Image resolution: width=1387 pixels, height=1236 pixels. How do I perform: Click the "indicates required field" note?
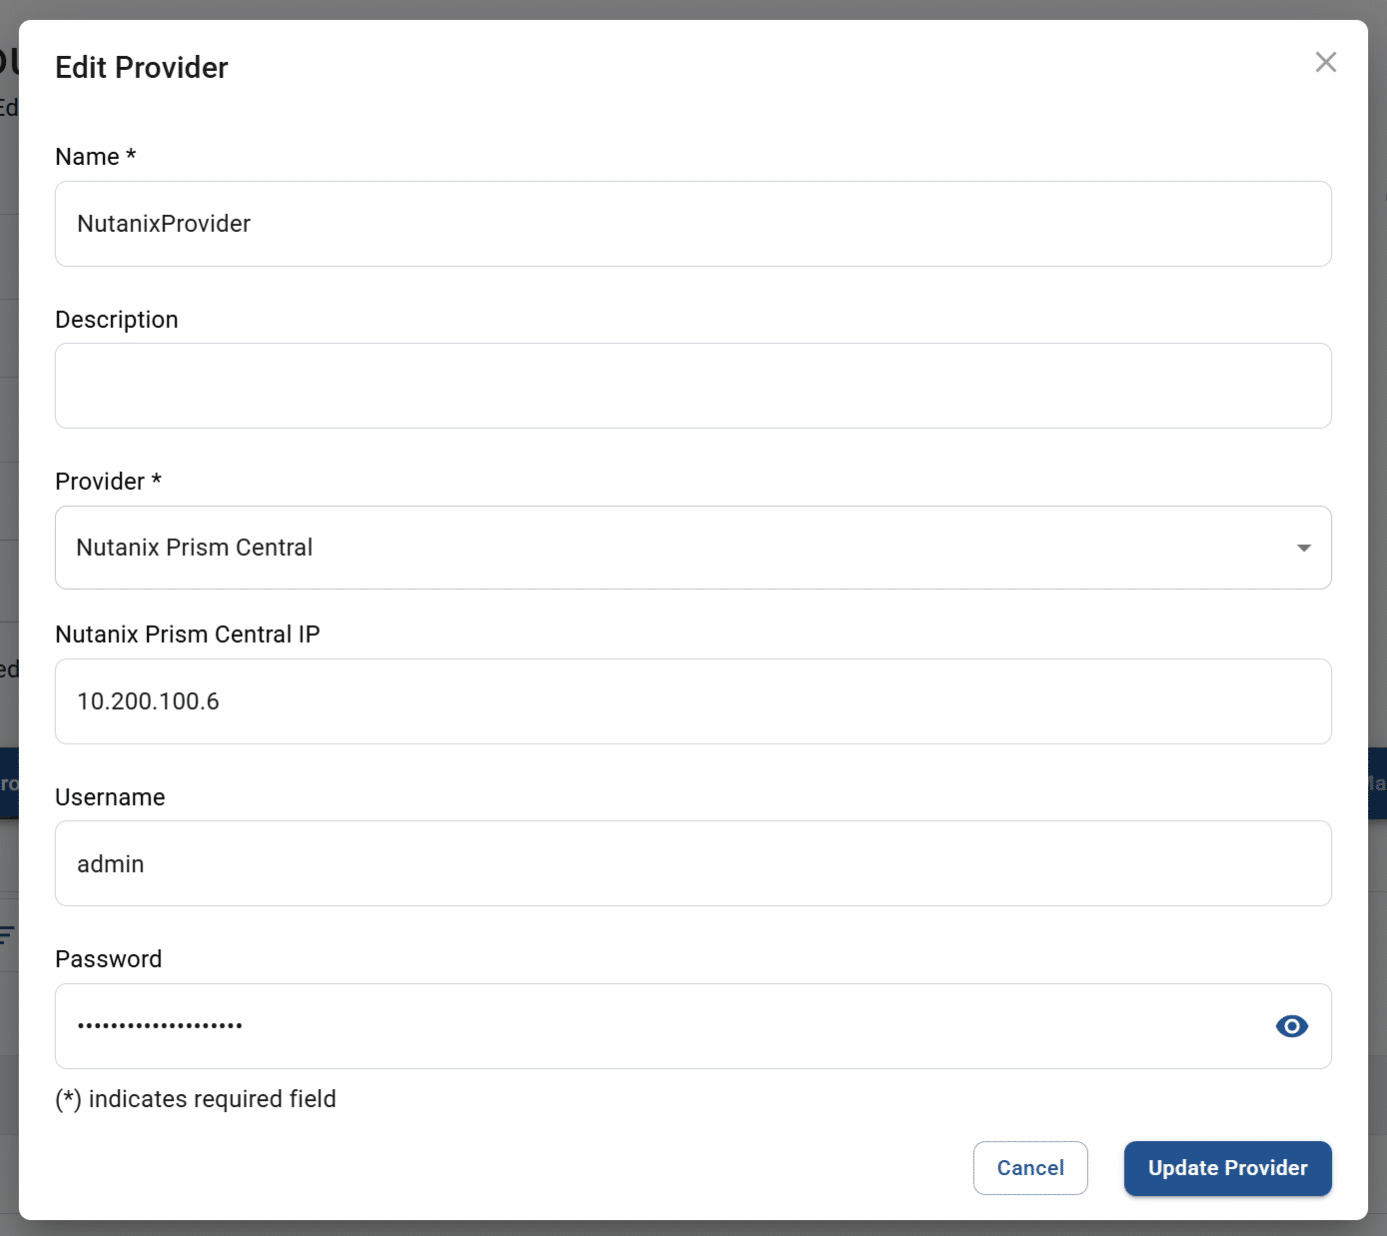[196, 1099]
